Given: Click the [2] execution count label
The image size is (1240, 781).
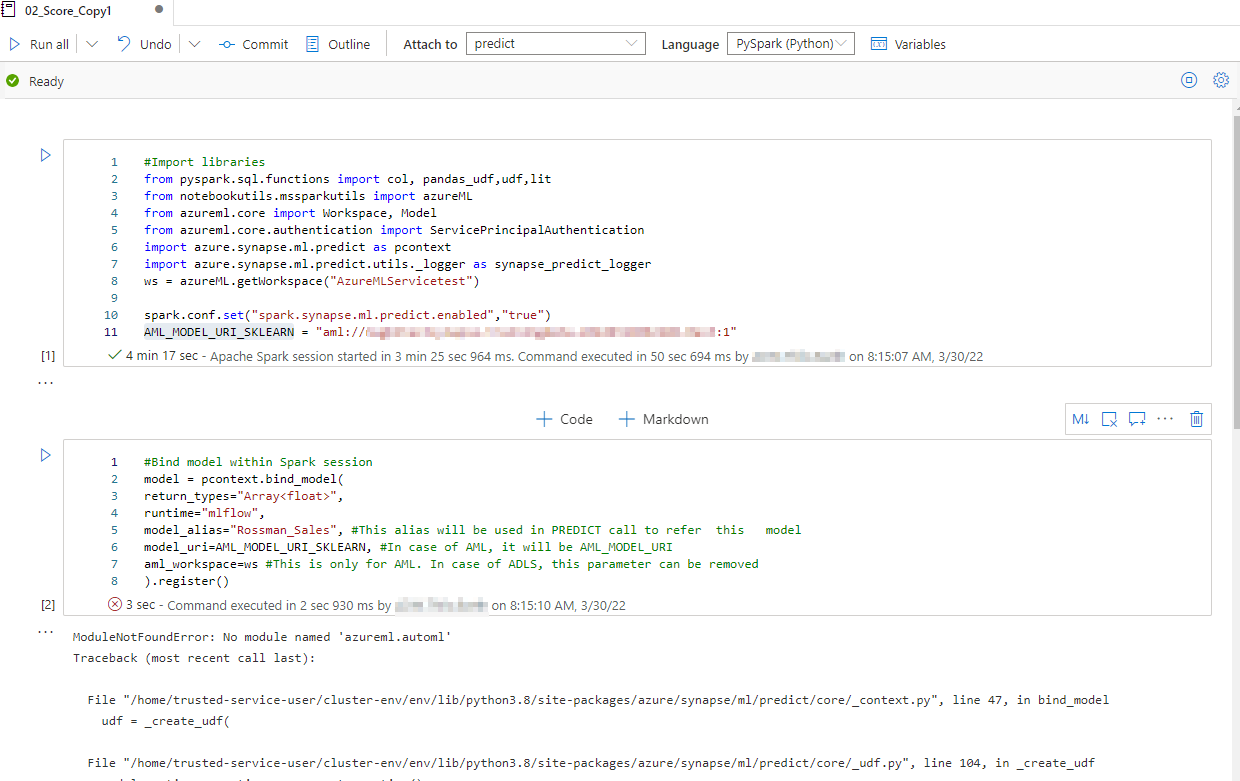Looking at the screenshot, I should (x=48, y=605).
